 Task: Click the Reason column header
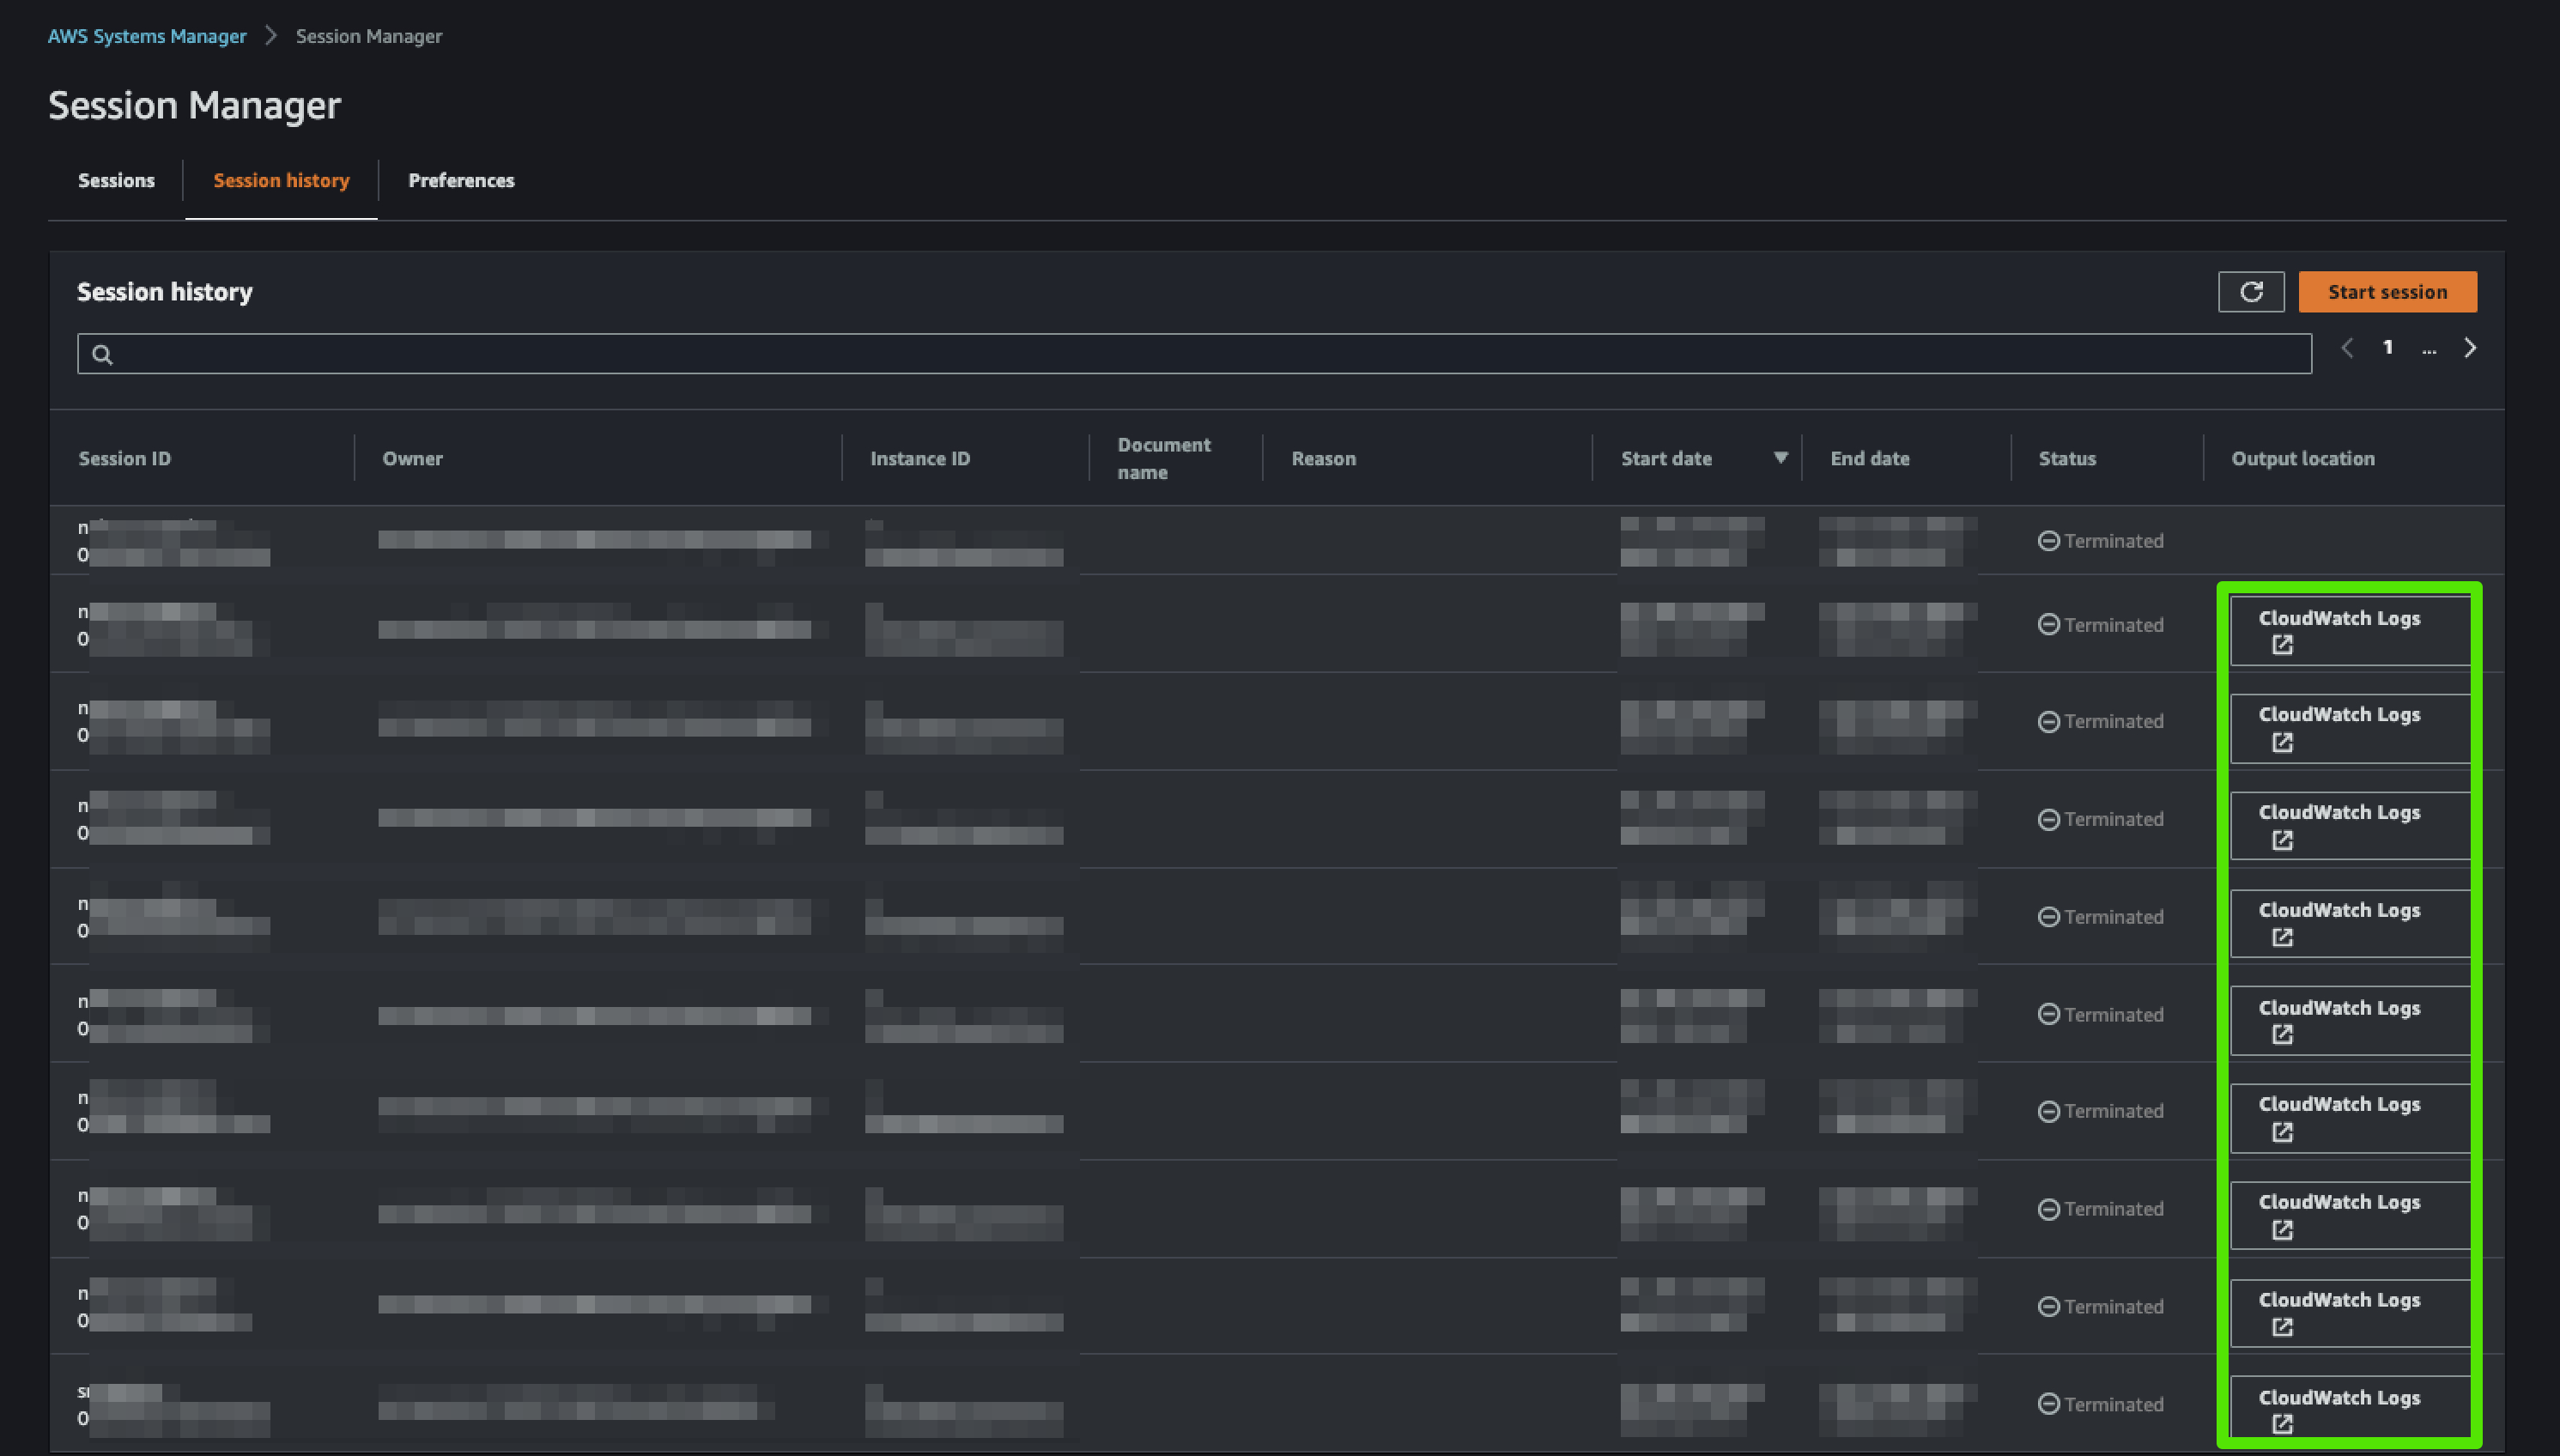pyautogui.click(x=1323, y=458)
